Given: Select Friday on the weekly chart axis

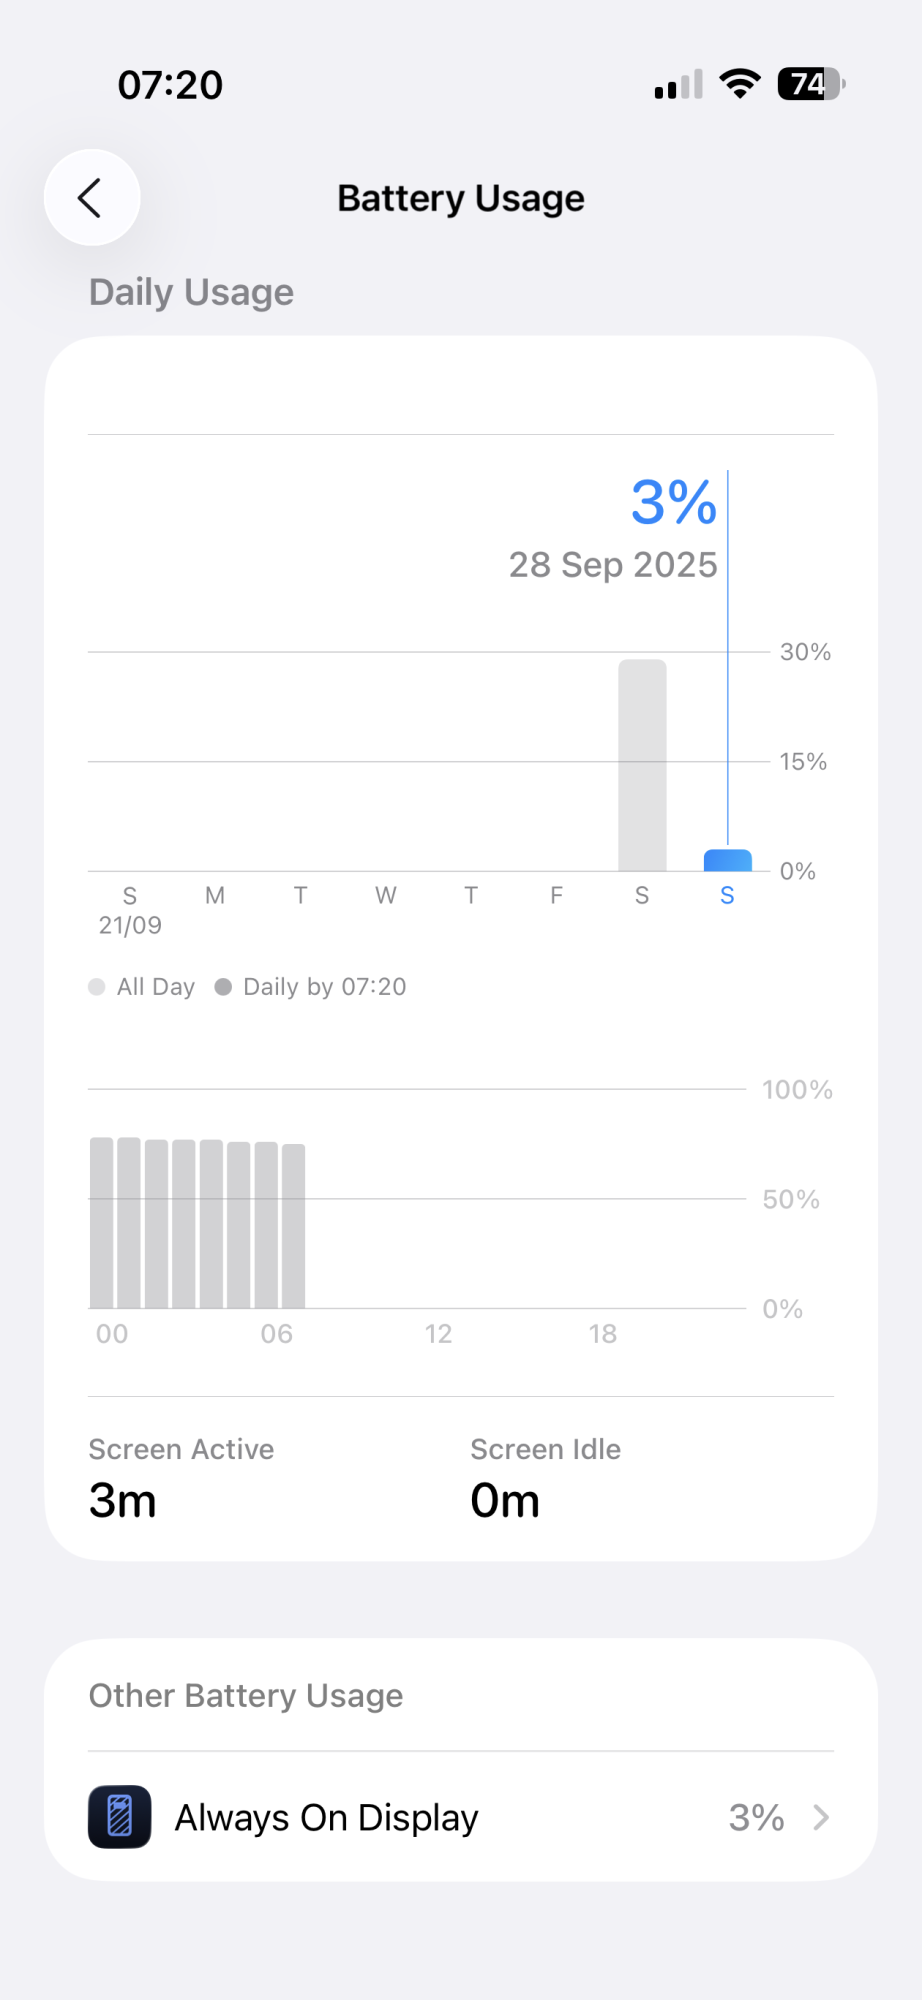Looking at the screenshot, I should (x=557, y=896).
